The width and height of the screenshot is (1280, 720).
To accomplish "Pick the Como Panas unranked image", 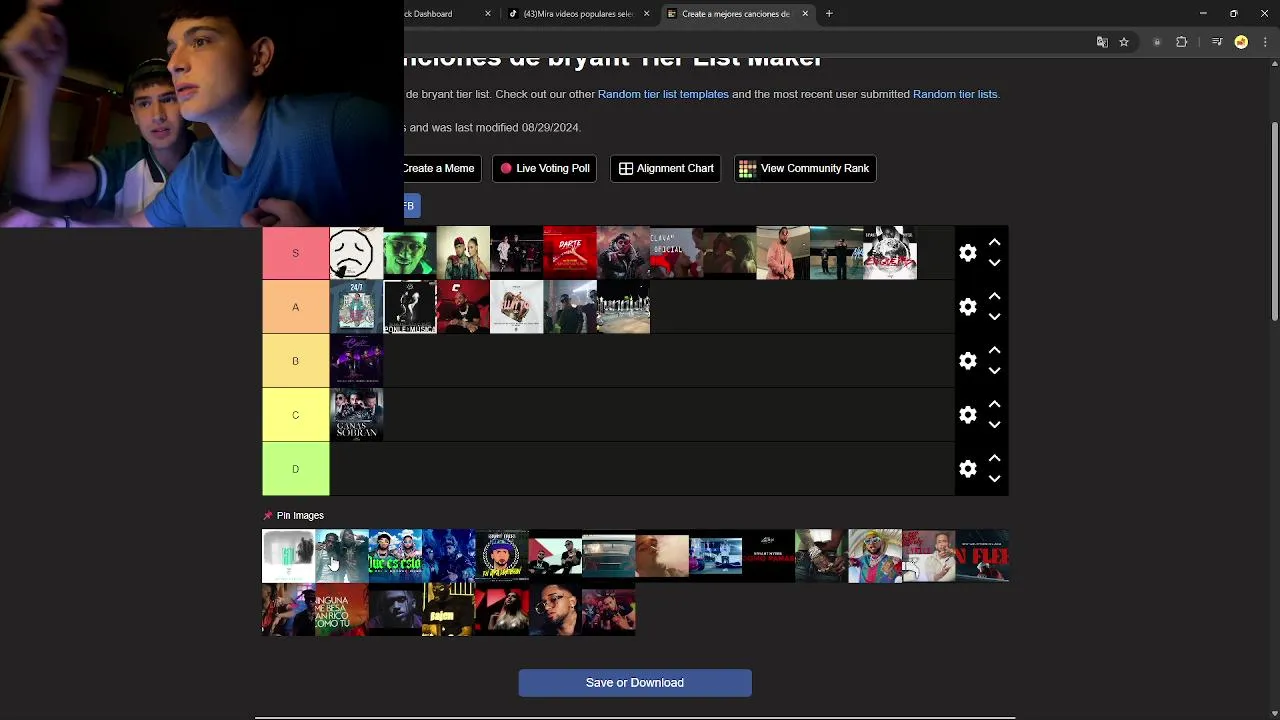I will click(x=769, y=556).
